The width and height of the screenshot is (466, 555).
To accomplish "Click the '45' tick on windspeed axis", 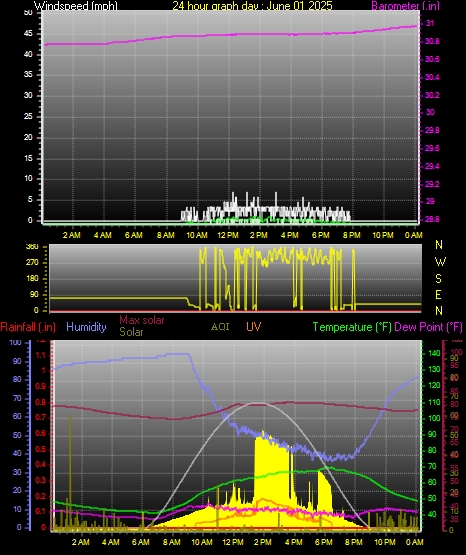I will tap(28, 34).
